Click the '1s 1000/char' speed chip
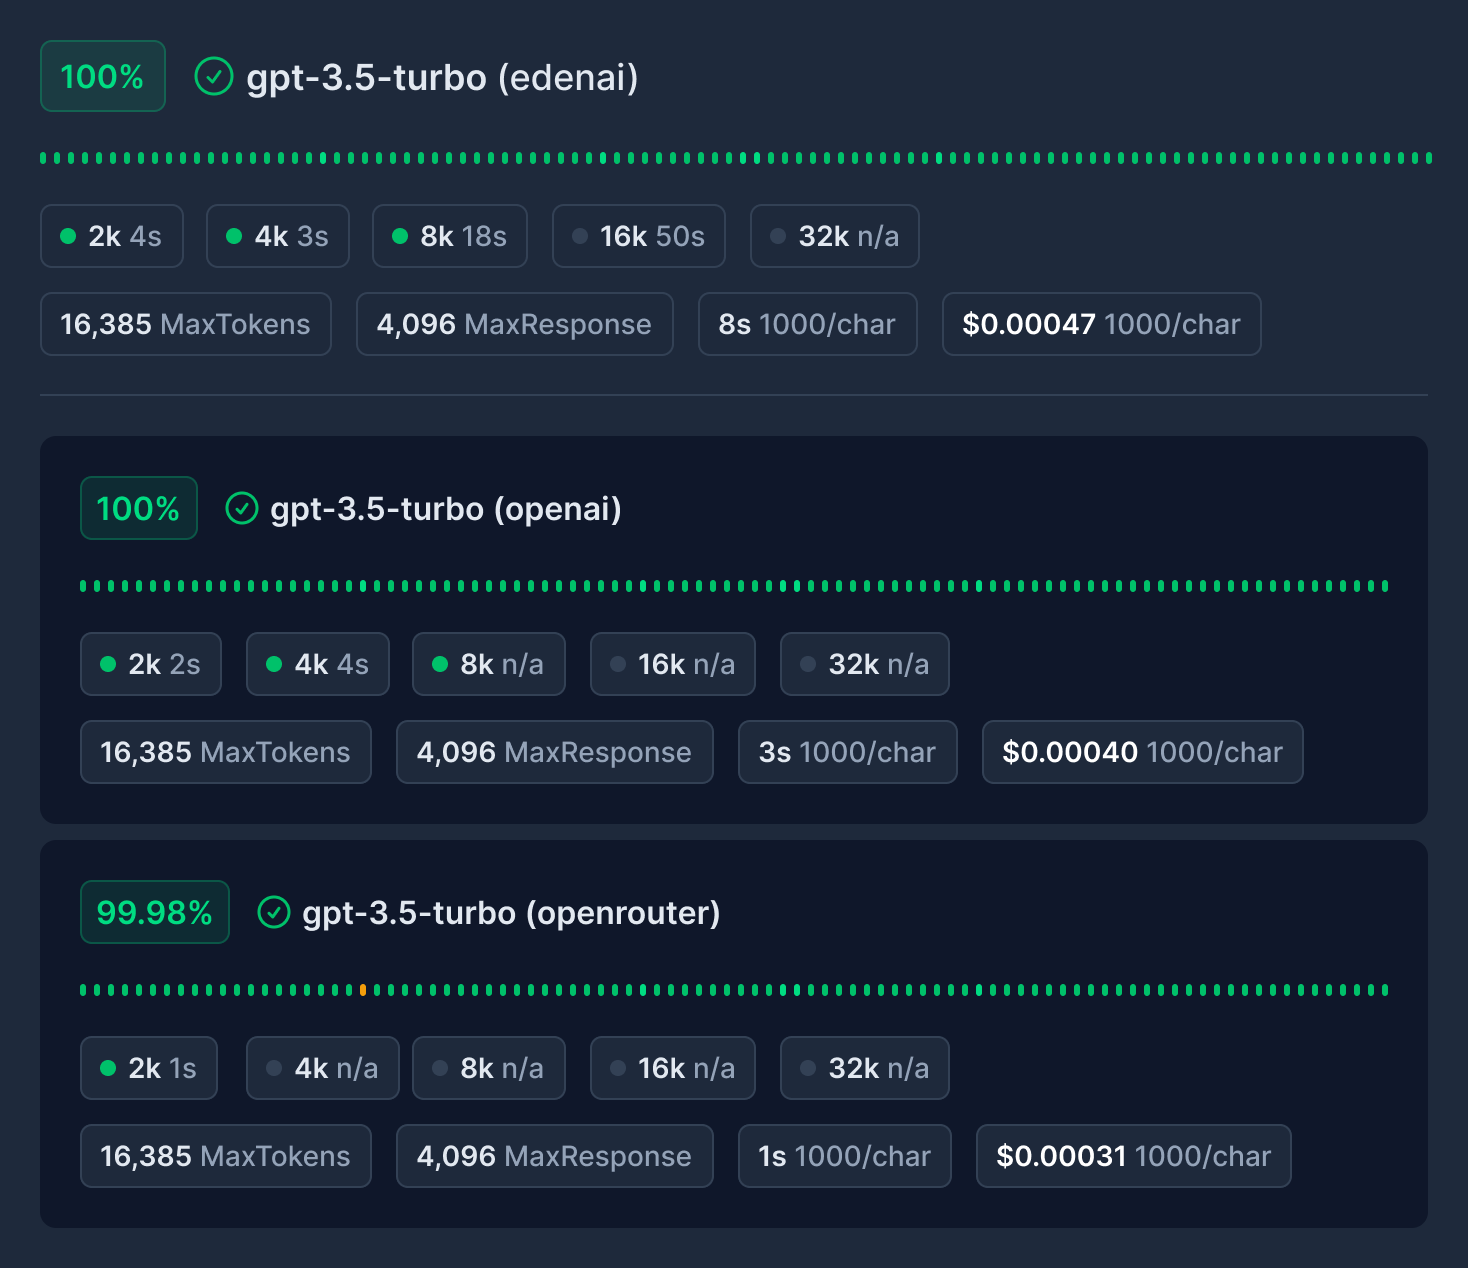The image size is (1468, 1268). 845,1156
